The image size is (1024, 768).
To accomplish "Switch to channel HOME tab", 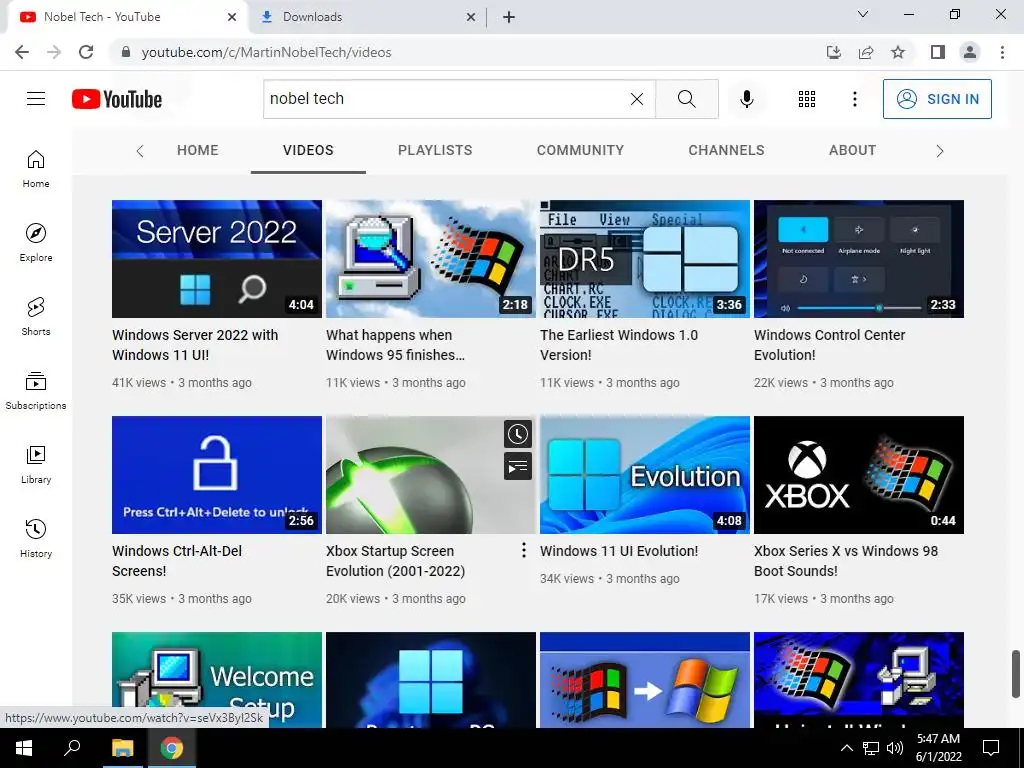I will tap(197, 150).
